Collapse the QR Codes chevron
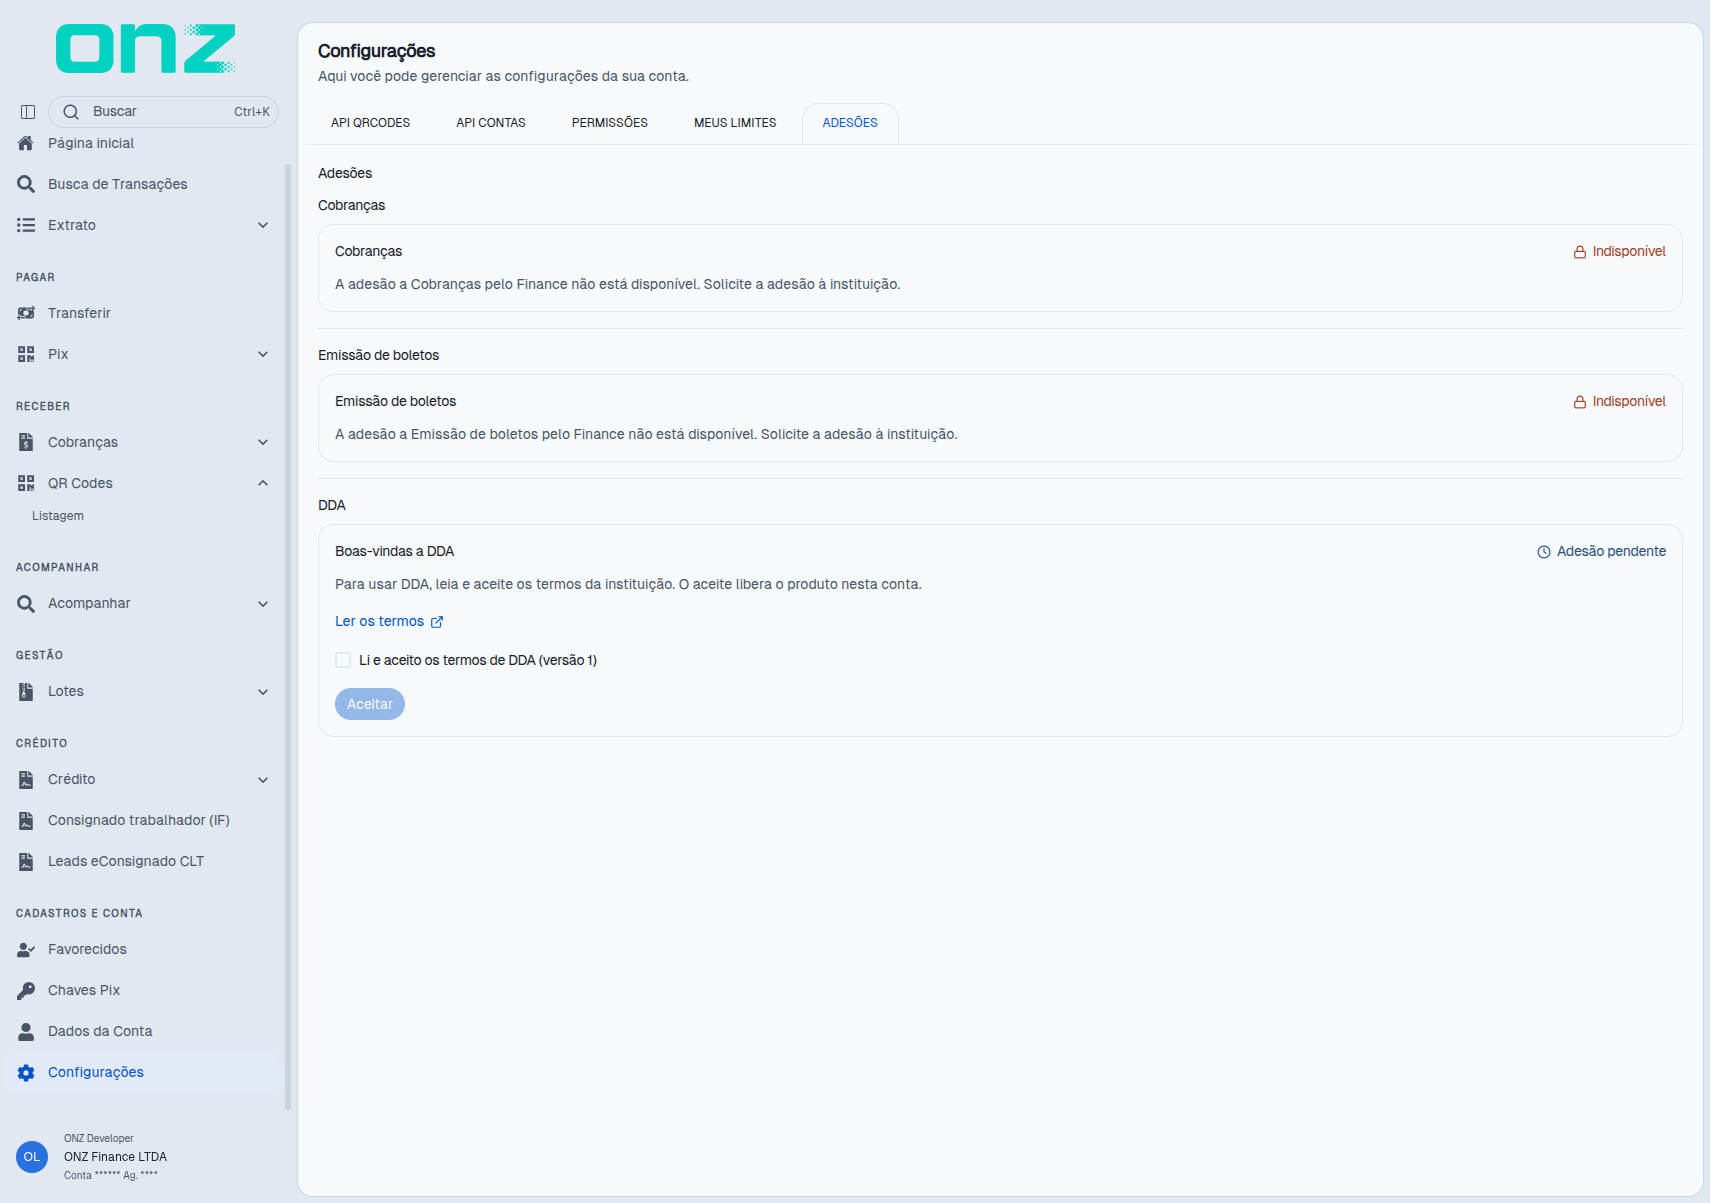 [x=263, y=483]
